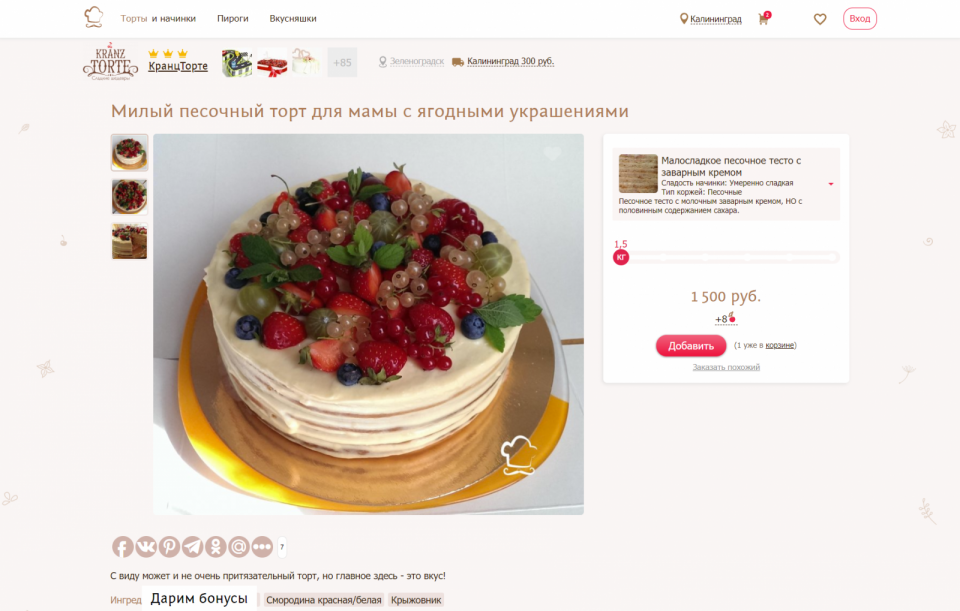Select the sliced cake thumbnail
The height and width of the screenshot is (611, 960).
tap(129, 241)
